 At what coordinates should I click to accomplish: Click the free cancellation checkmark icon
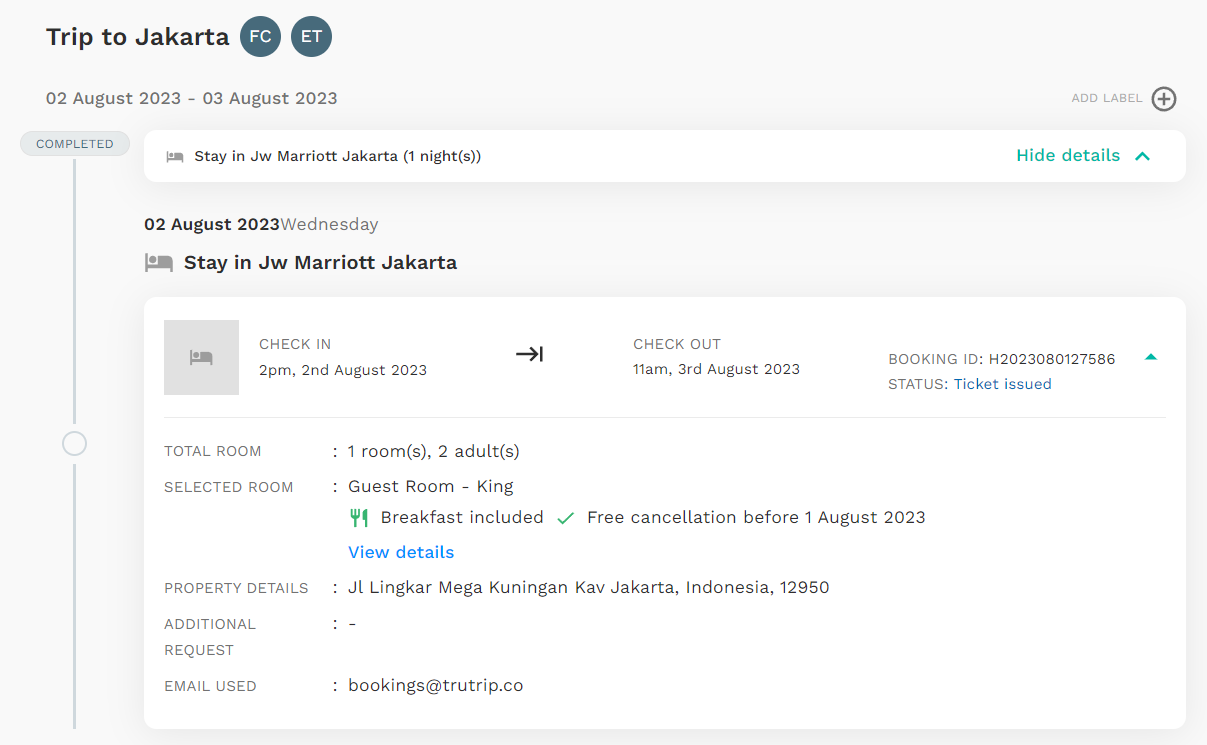[566, 518]
